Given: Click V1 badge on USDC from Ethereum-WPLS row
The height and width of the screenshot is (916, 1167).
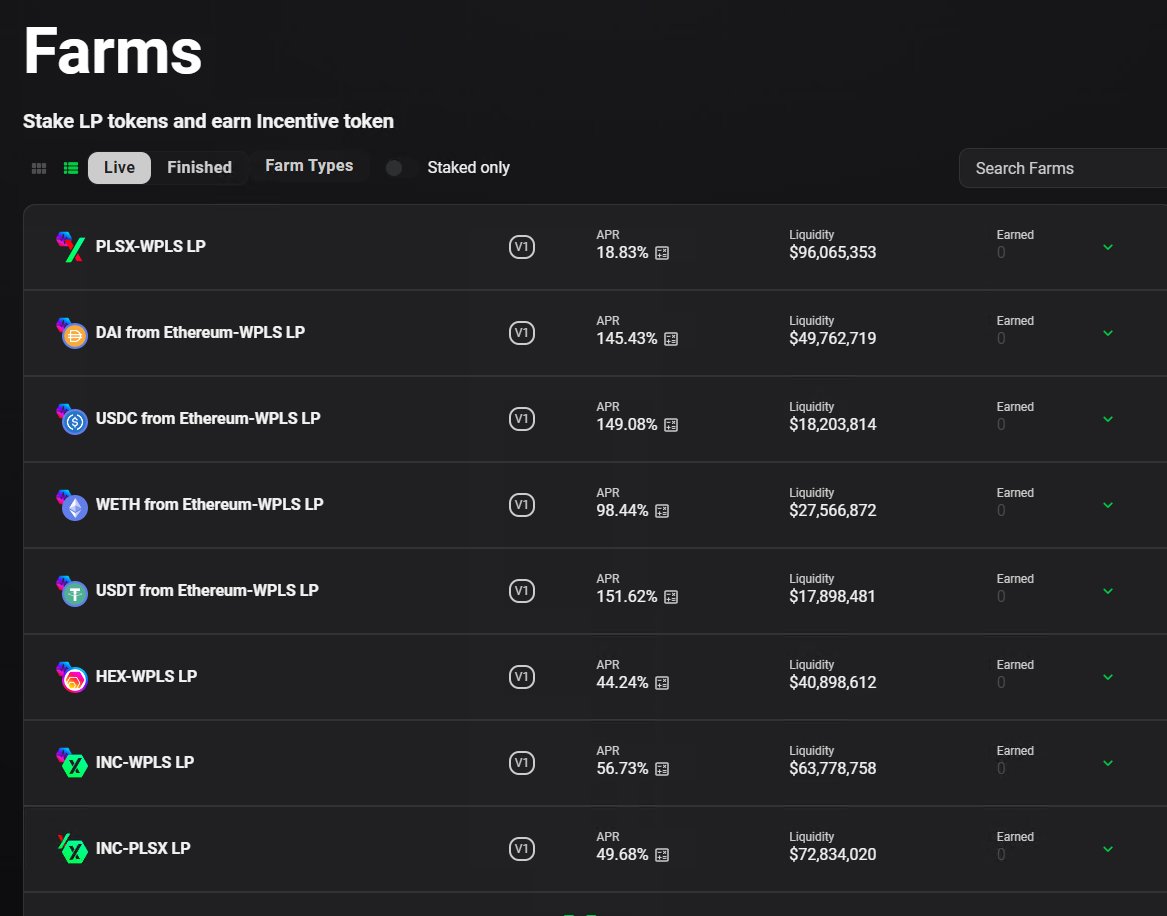Looking at the screenshot, I should (x=522, y=419).
